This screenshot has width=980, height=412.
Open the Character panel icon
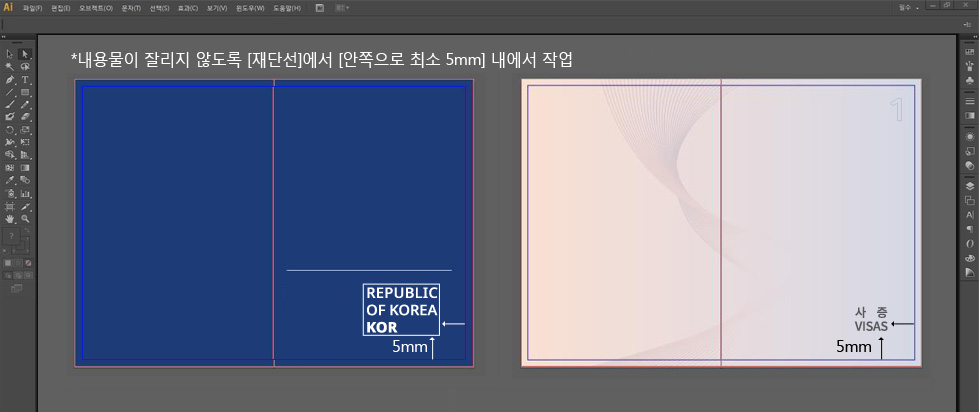tap(969, 214)
